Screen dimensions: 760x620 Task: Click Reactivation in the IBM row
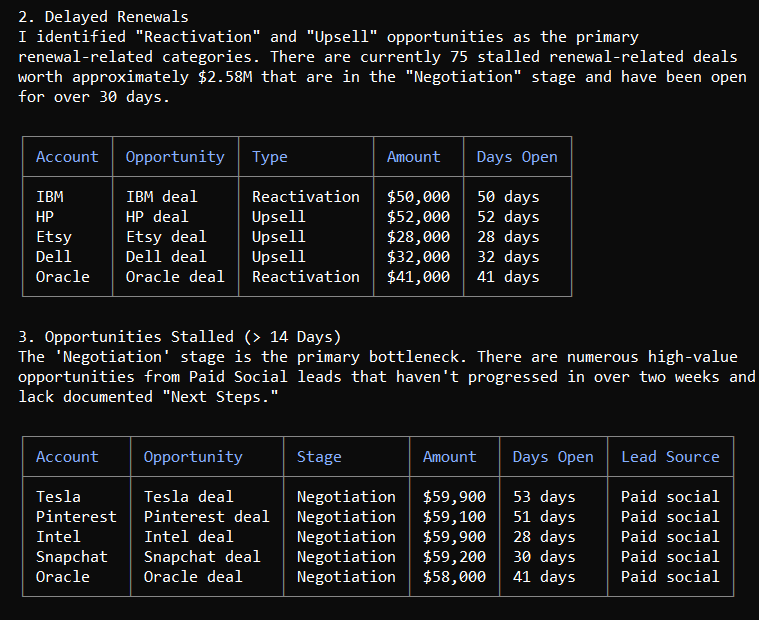tap(305, 197)
